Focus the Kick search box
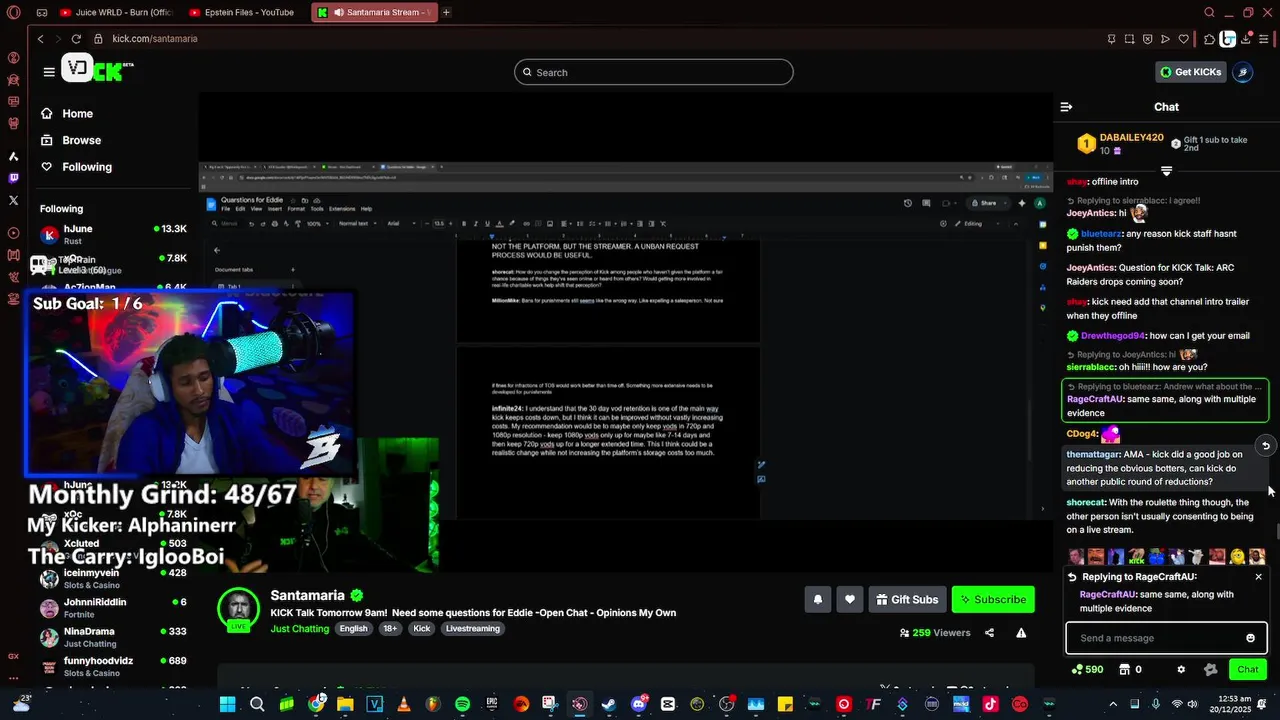The width and height of the screenshot is (1280, 720). 654,72
